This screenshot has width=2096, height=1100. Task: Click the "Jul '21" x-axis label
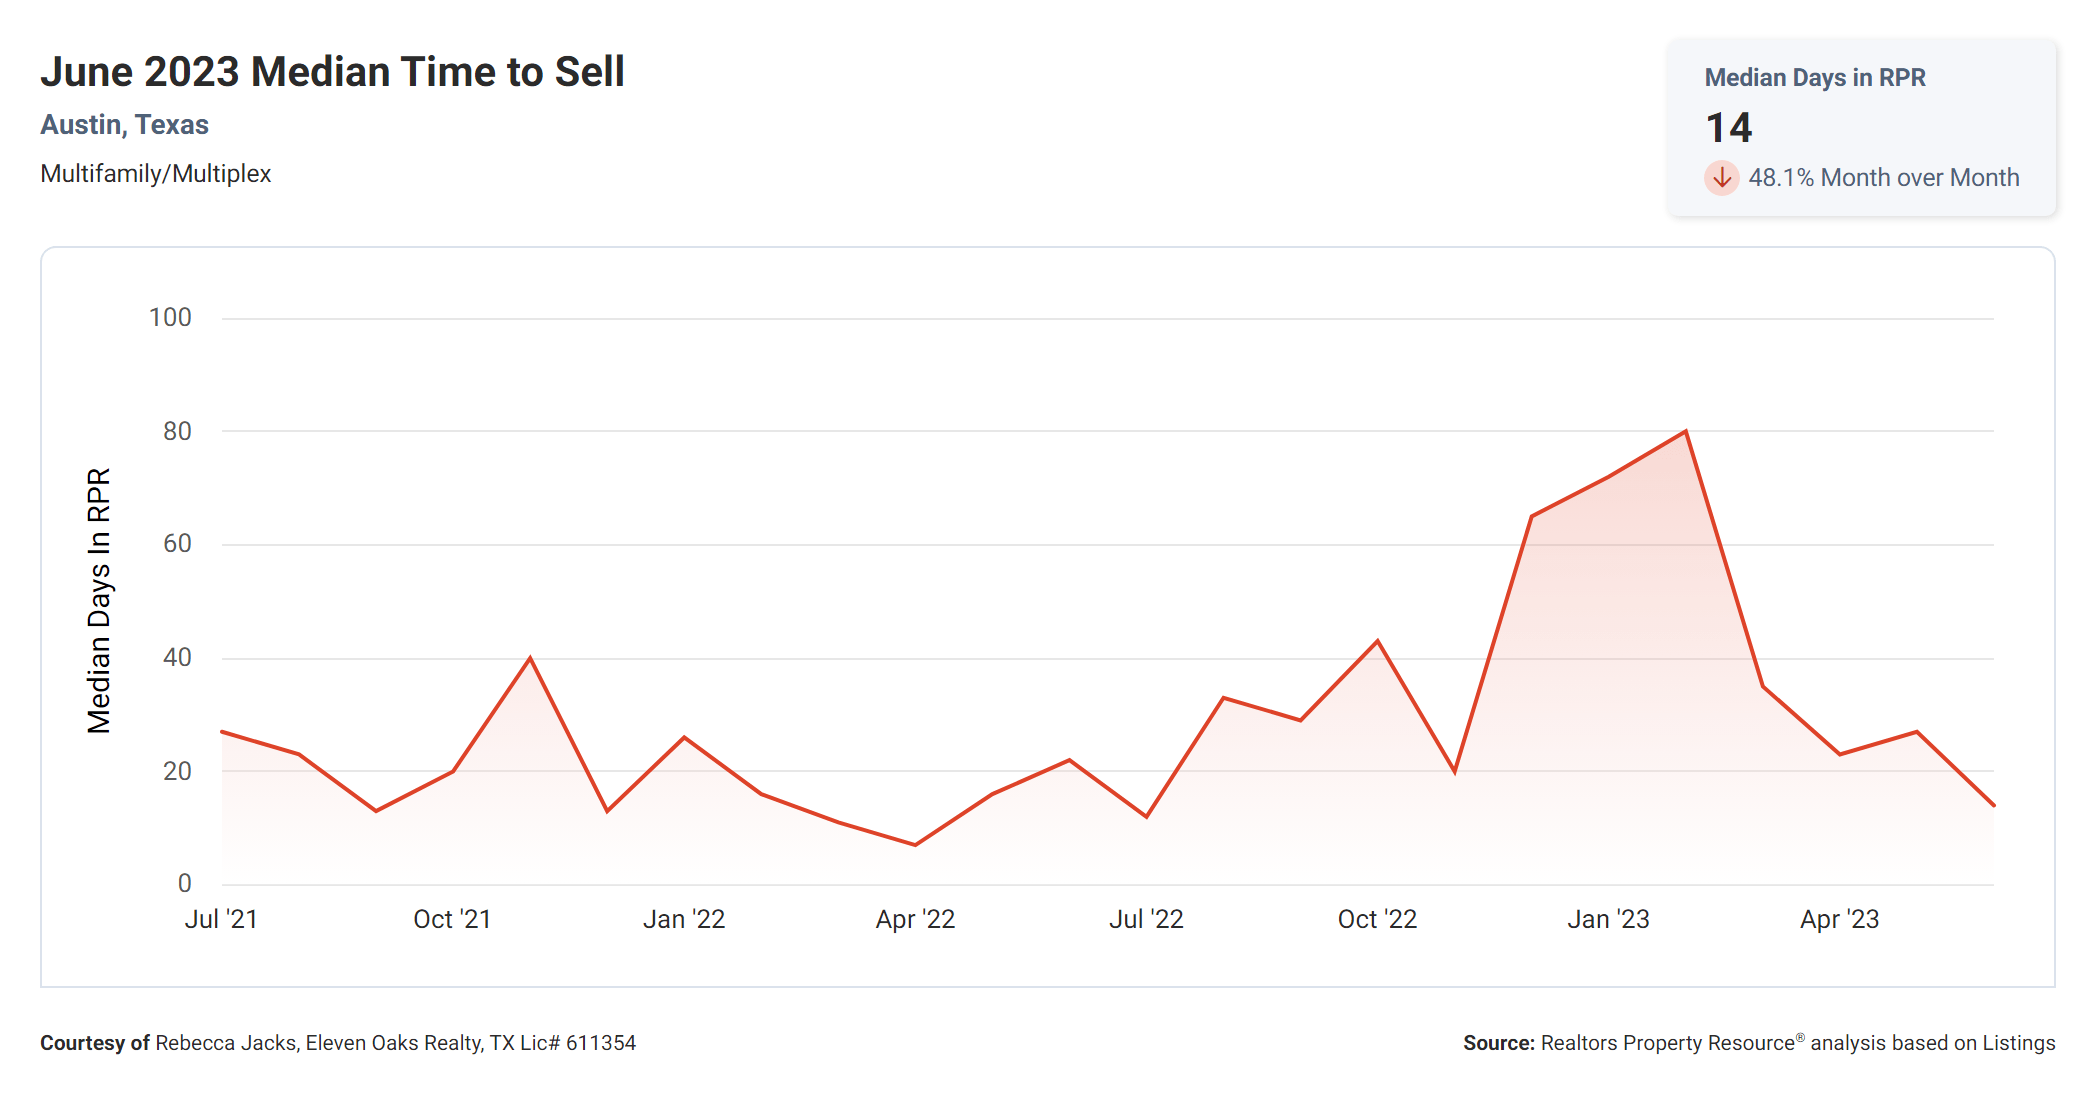(221, 919)
